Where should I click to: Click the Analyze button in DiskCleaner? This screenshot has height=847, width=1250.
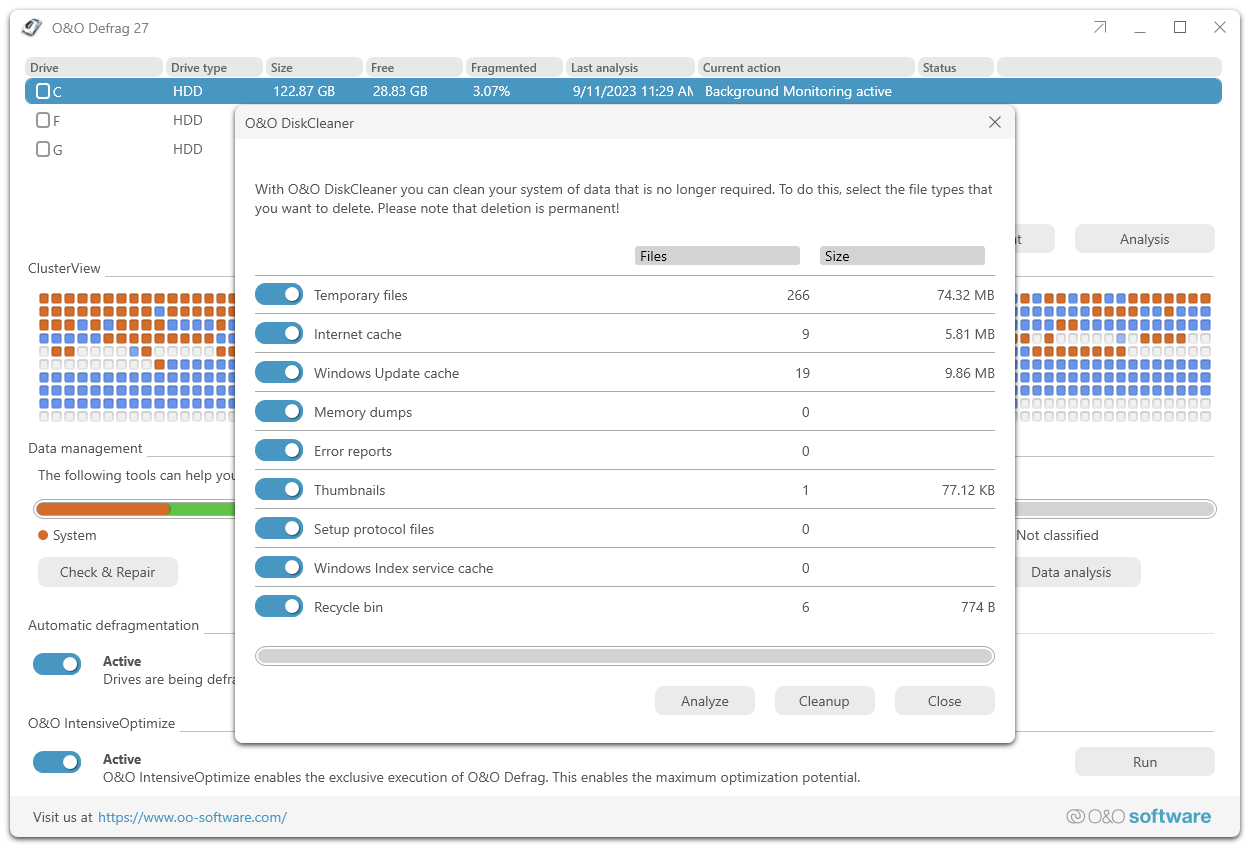705,701
